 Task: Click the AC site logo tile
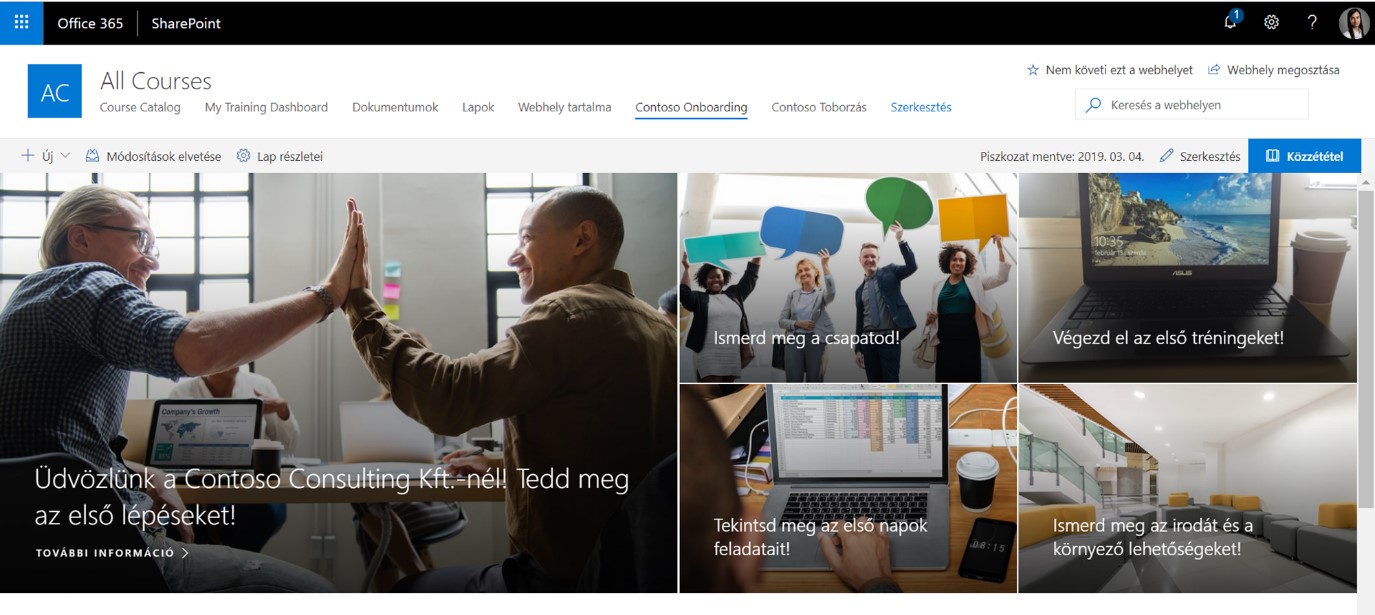(55, 92)
